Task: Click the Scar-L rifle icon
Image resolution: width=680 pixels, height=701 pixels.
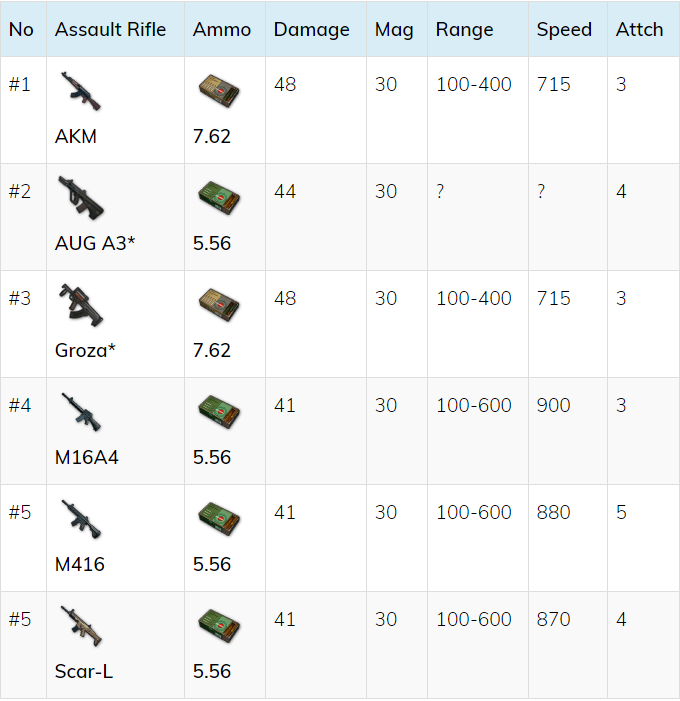Action: (x=80, y=626)
